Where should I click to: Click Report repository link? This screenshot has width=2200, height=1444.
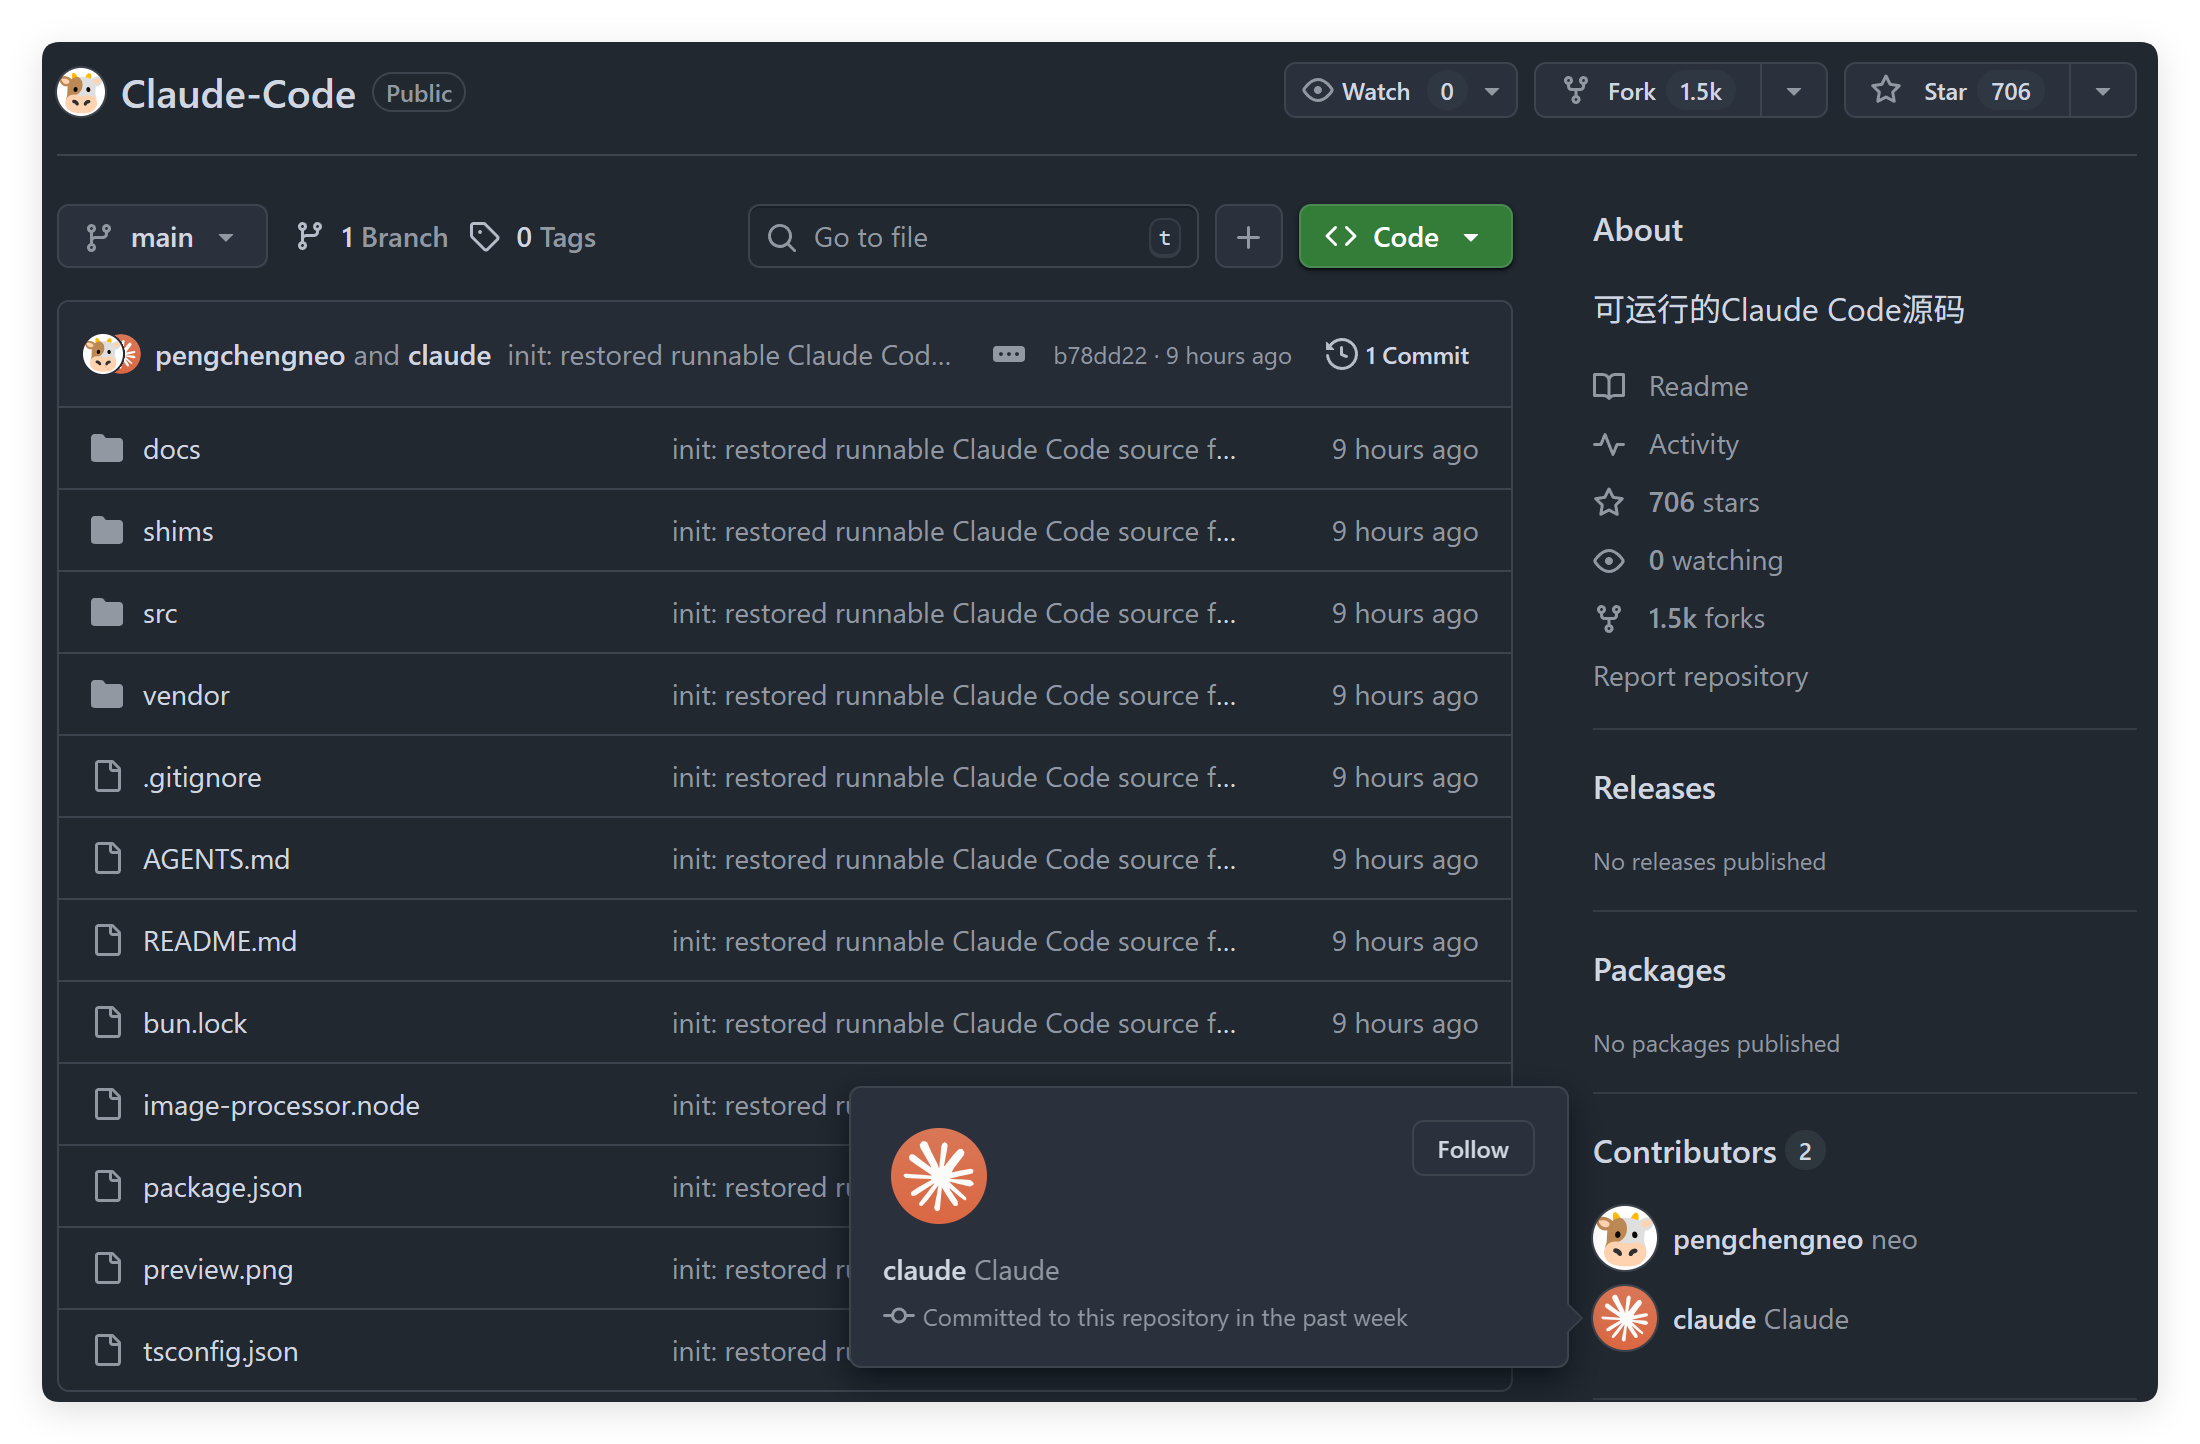(1700, 676)
